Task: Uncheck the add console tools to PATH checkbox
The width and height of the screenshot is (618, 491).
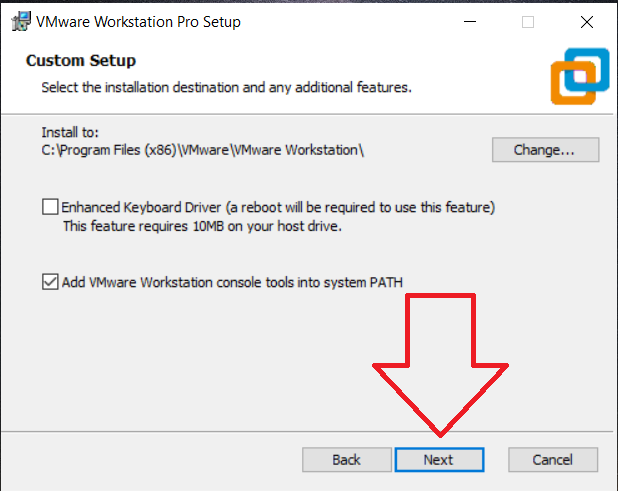Action: point(50,282)
